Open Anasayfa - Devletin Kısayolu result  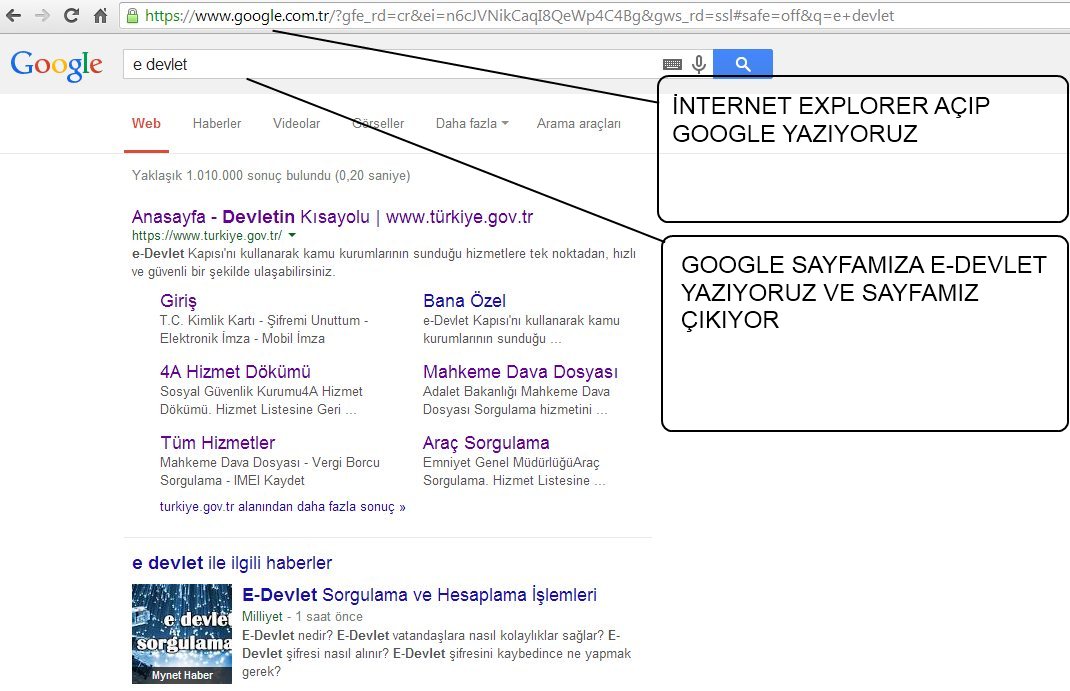click(x=332, y=217)
